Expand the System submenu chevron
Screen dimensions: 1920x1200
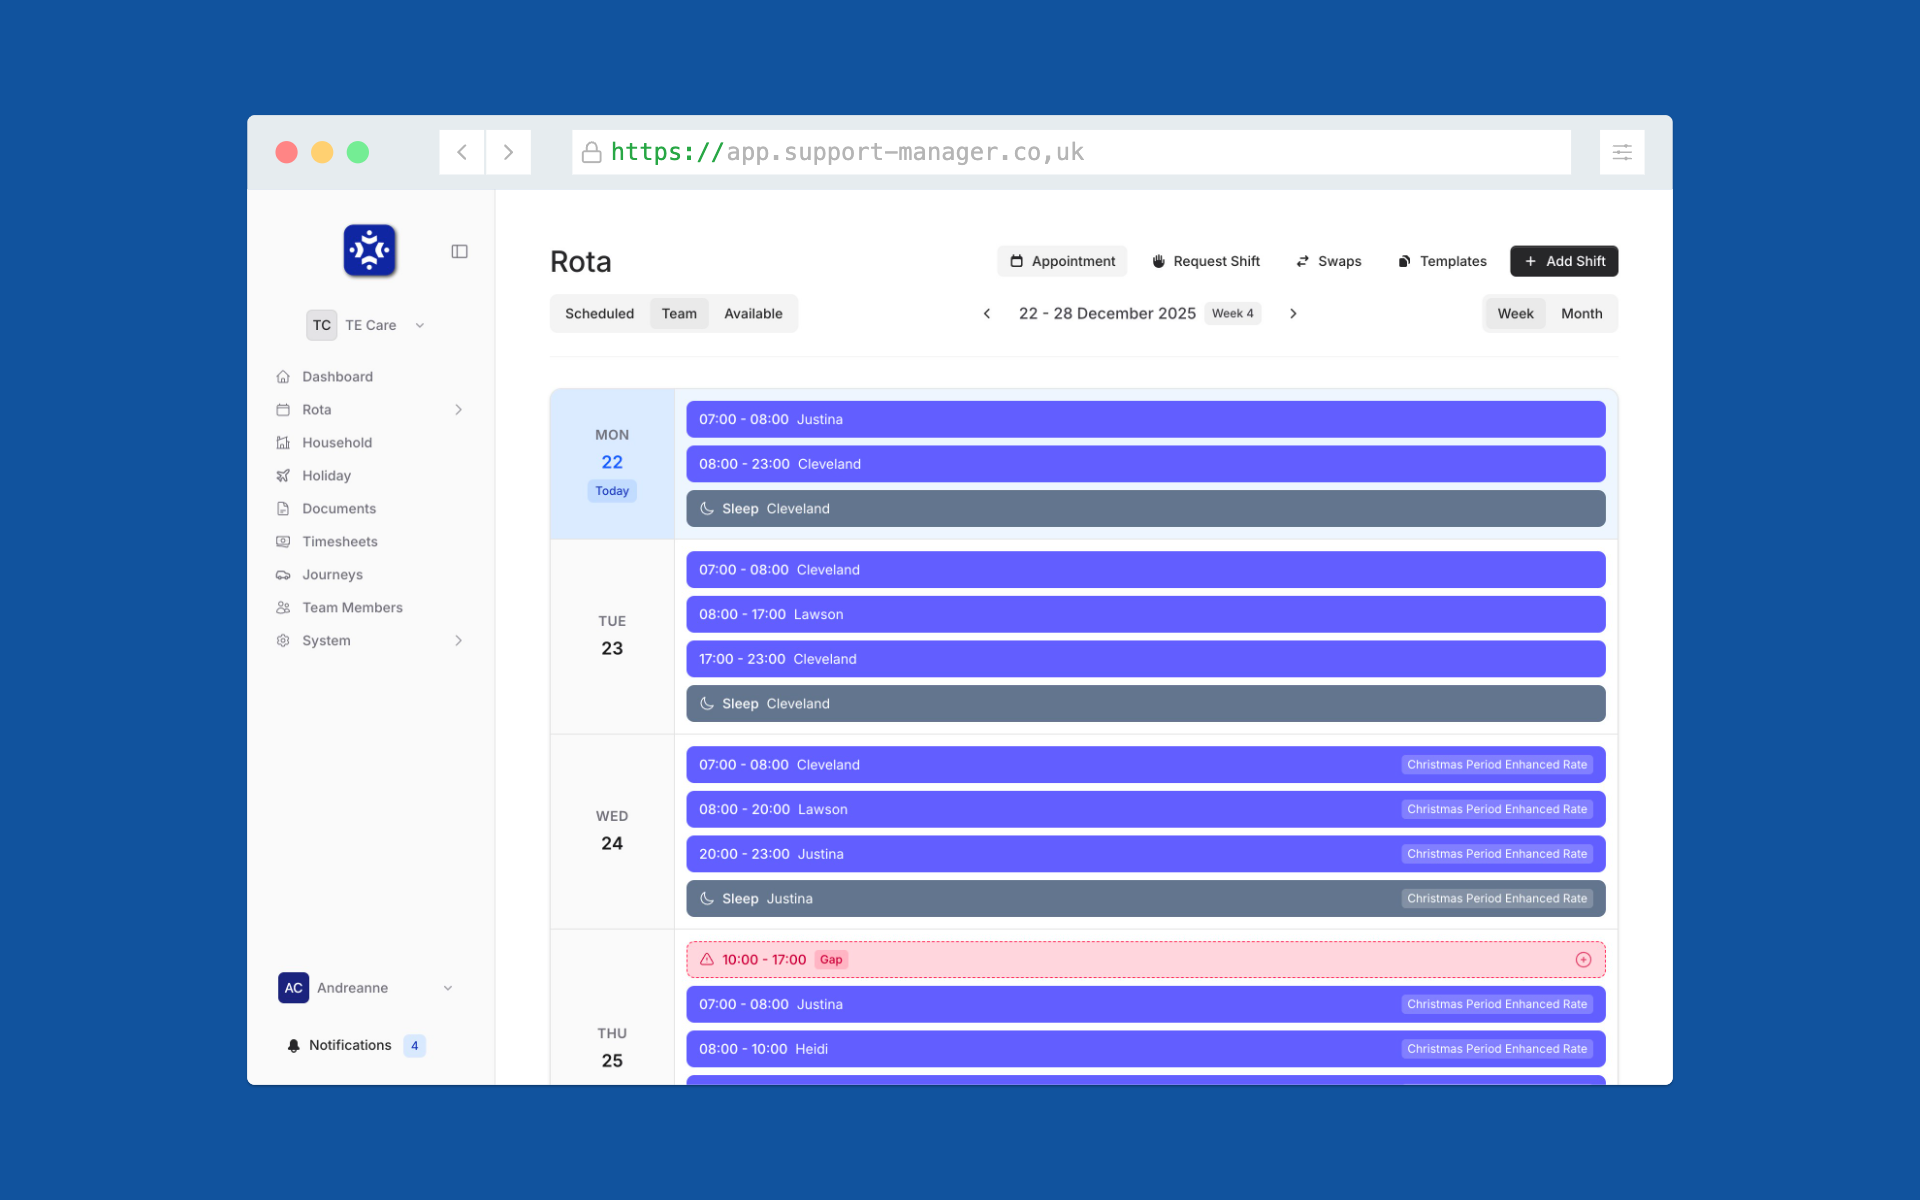(x=458, y=640)
